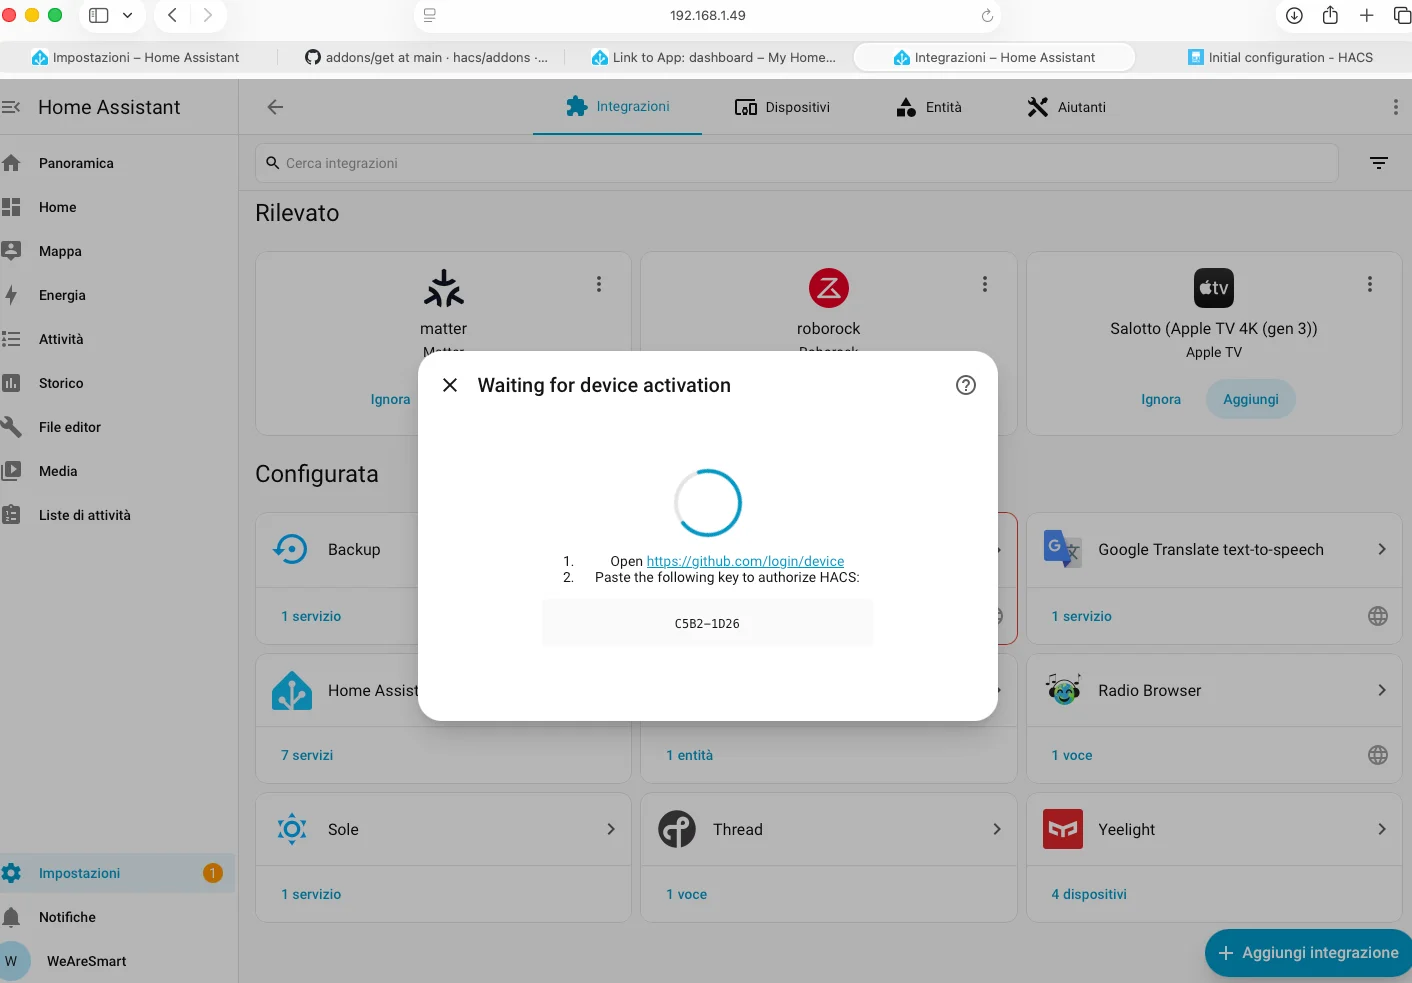Screen dimensions: 1412x983
Task: Focus the Cerca integrazioni search field
Action: tap(796, 163)
